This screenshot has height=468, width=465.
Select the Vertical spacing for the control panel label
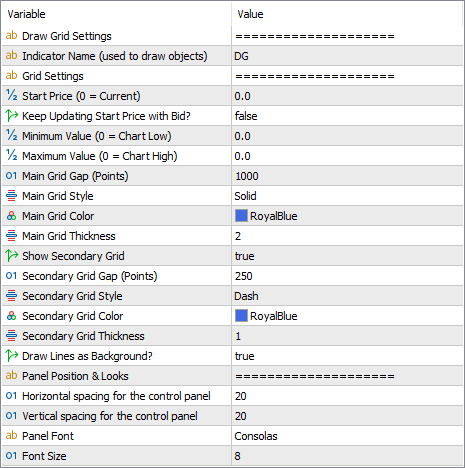tap(110, 416)
